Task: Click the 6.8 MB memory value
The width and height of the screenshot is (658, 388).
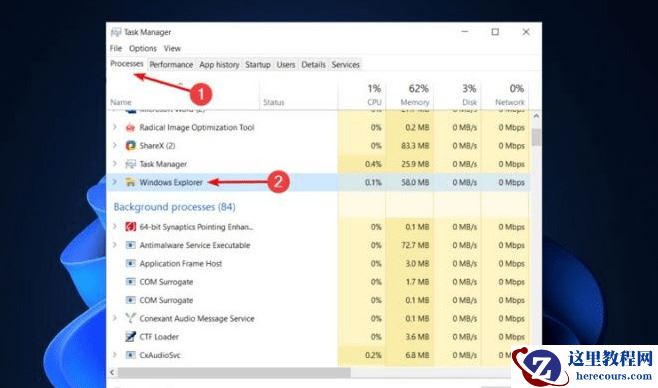Action: click(x=417, y=355)
